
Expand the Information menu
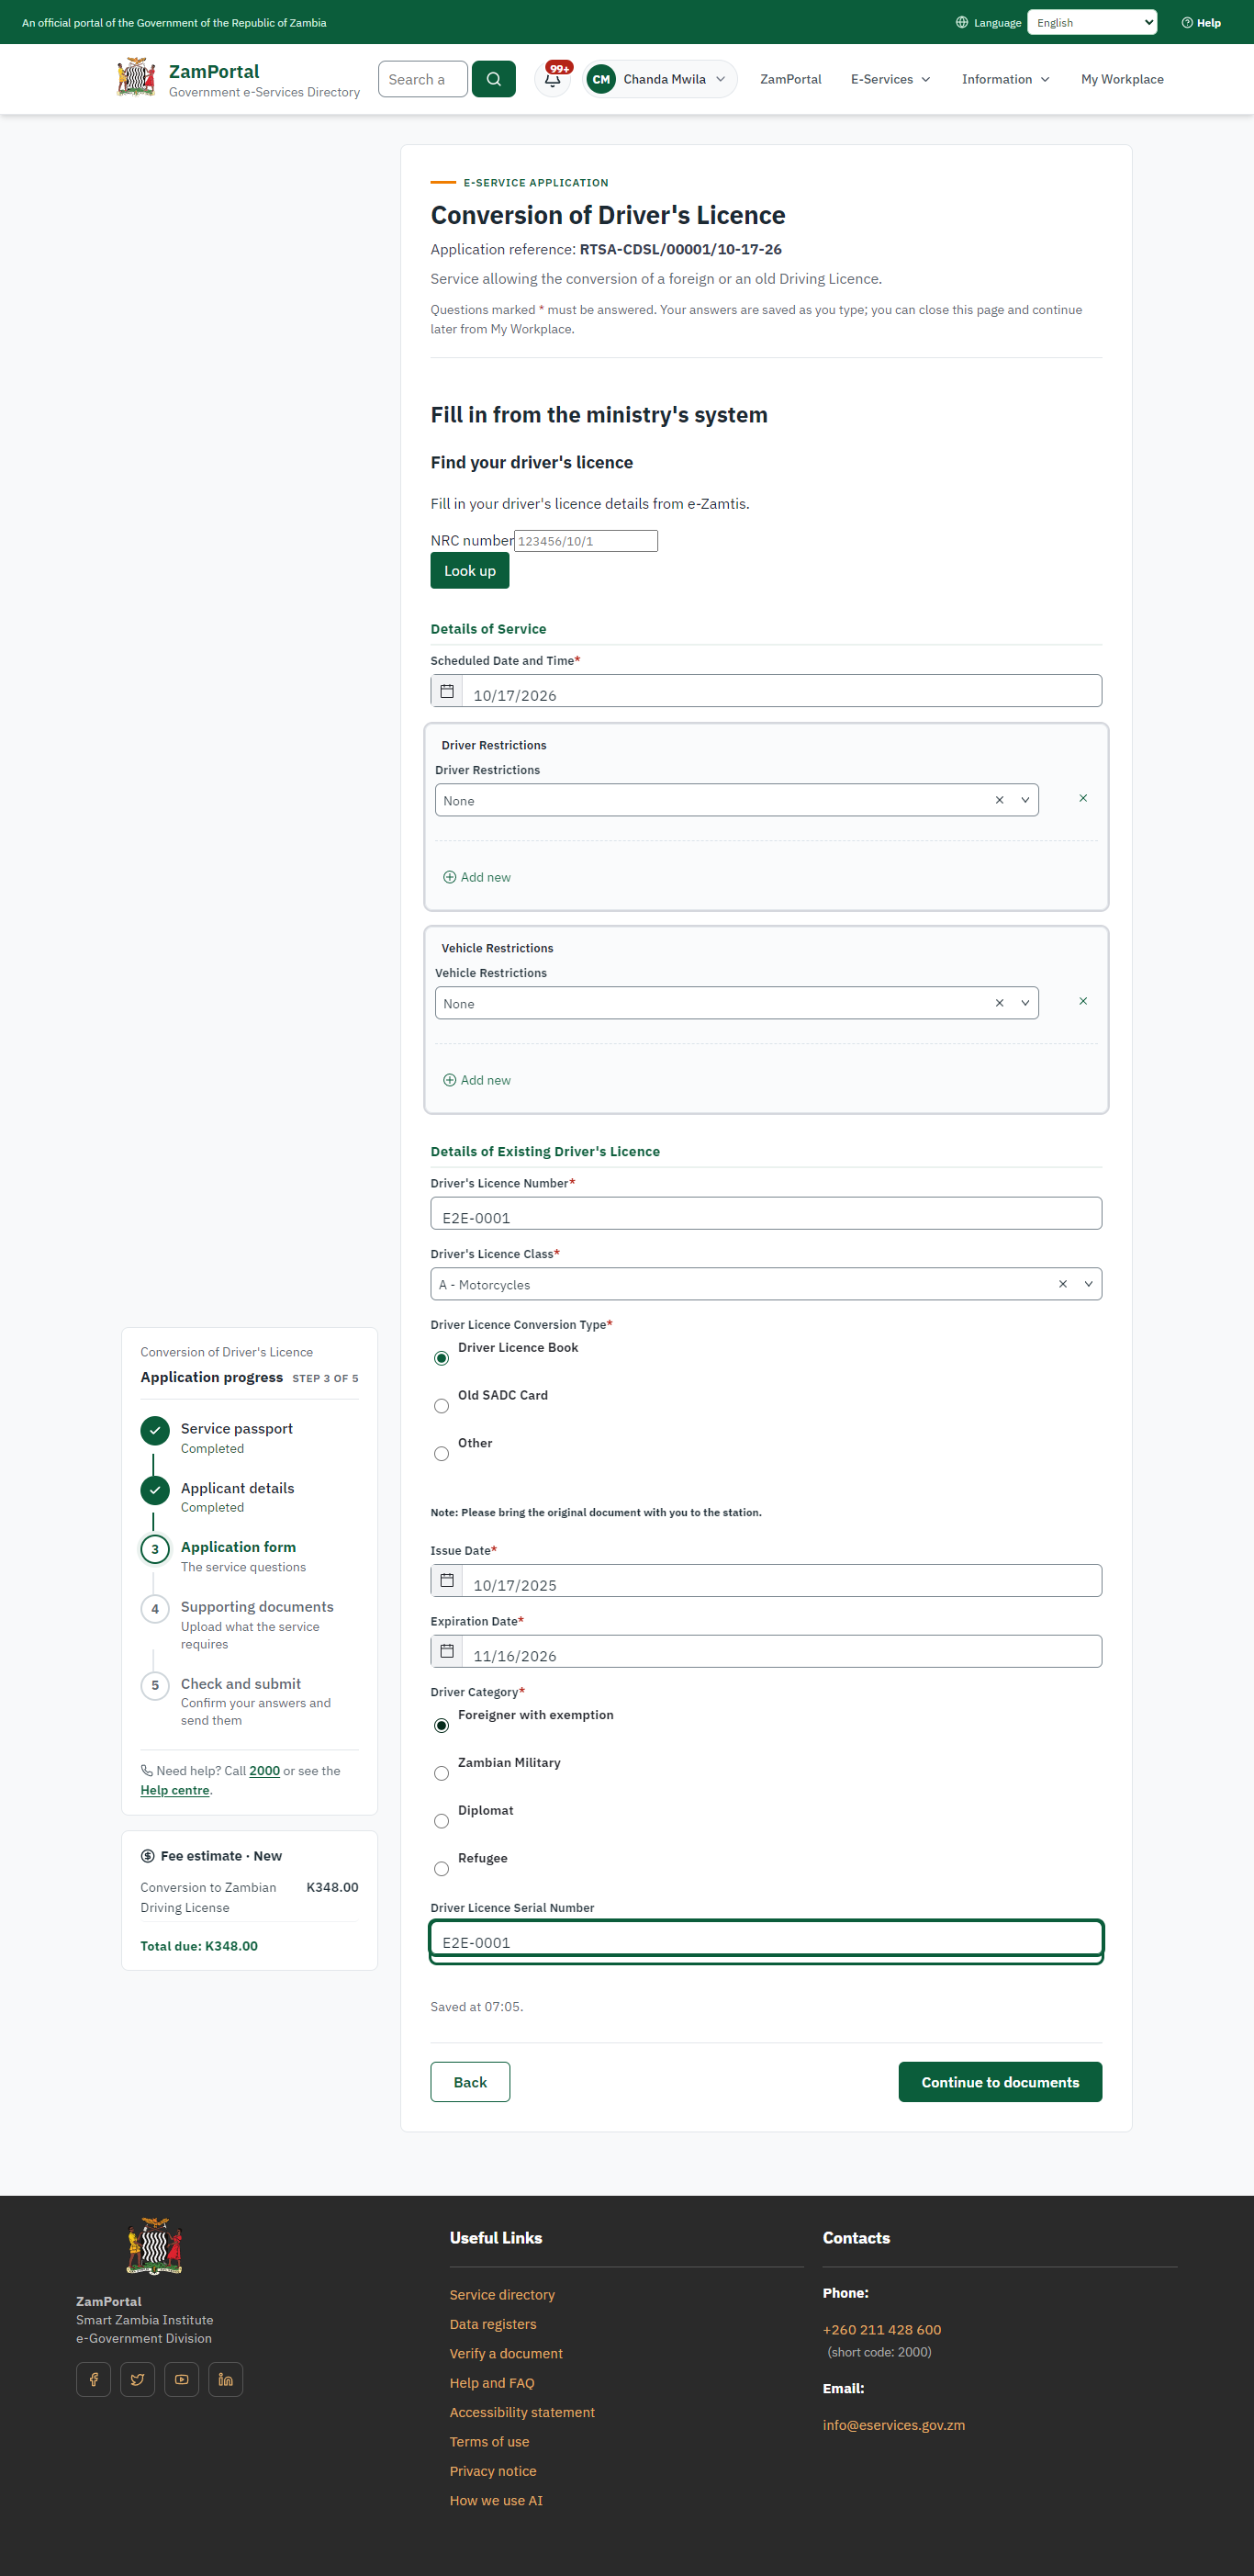coord(1005,79)
